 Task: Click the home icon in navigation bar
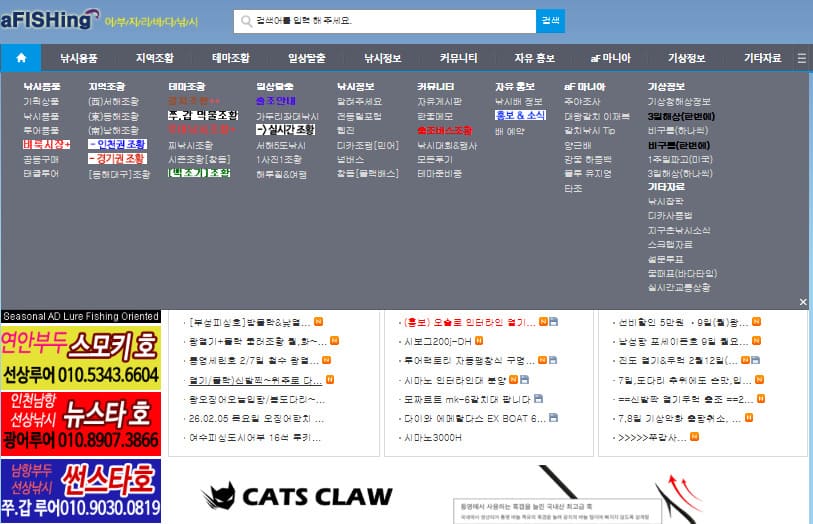point(21,58)
